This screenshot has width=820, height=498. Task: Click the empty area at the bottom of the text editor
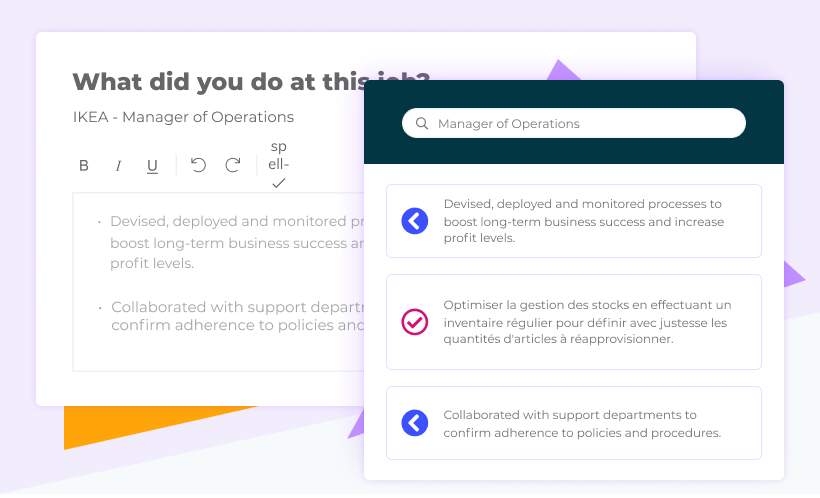pos(218,353)
